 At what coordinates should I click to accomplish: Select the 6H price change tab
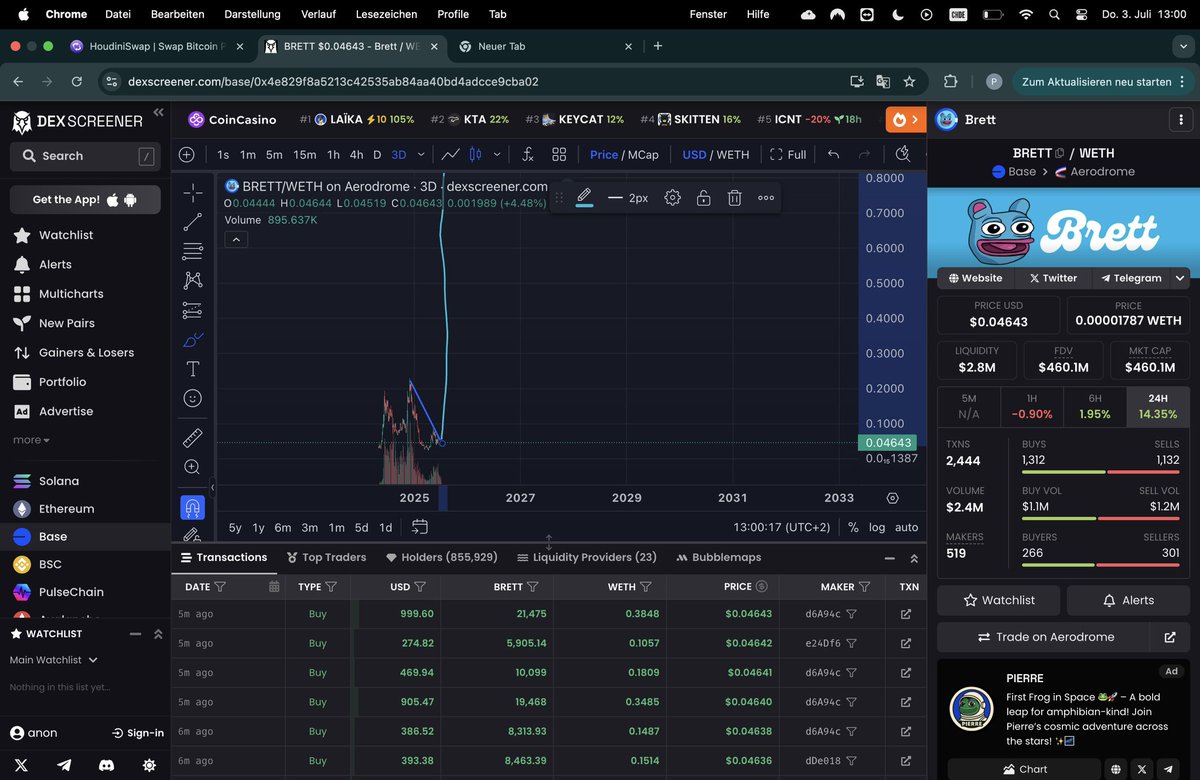tap(1095, 405)
